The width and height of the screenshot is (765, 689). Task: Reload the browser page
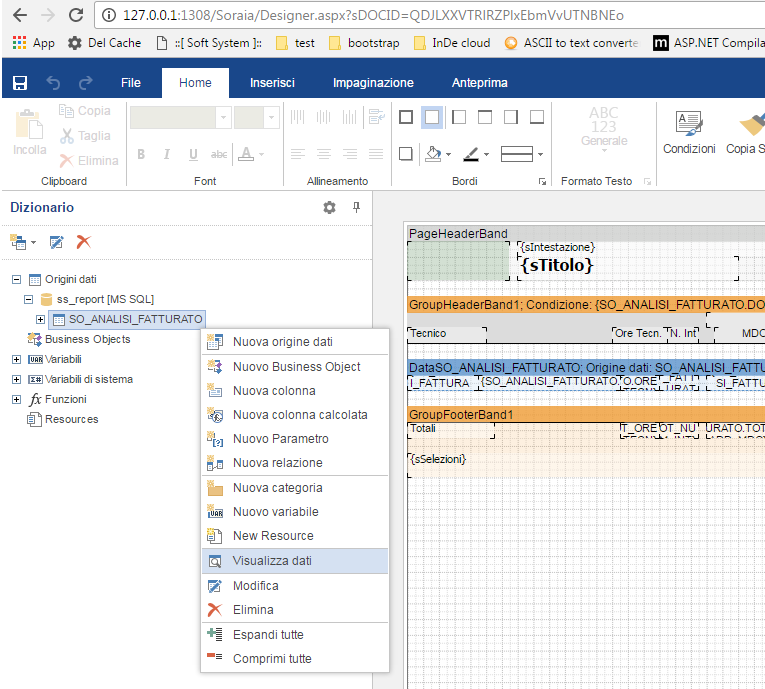(76, 15)
